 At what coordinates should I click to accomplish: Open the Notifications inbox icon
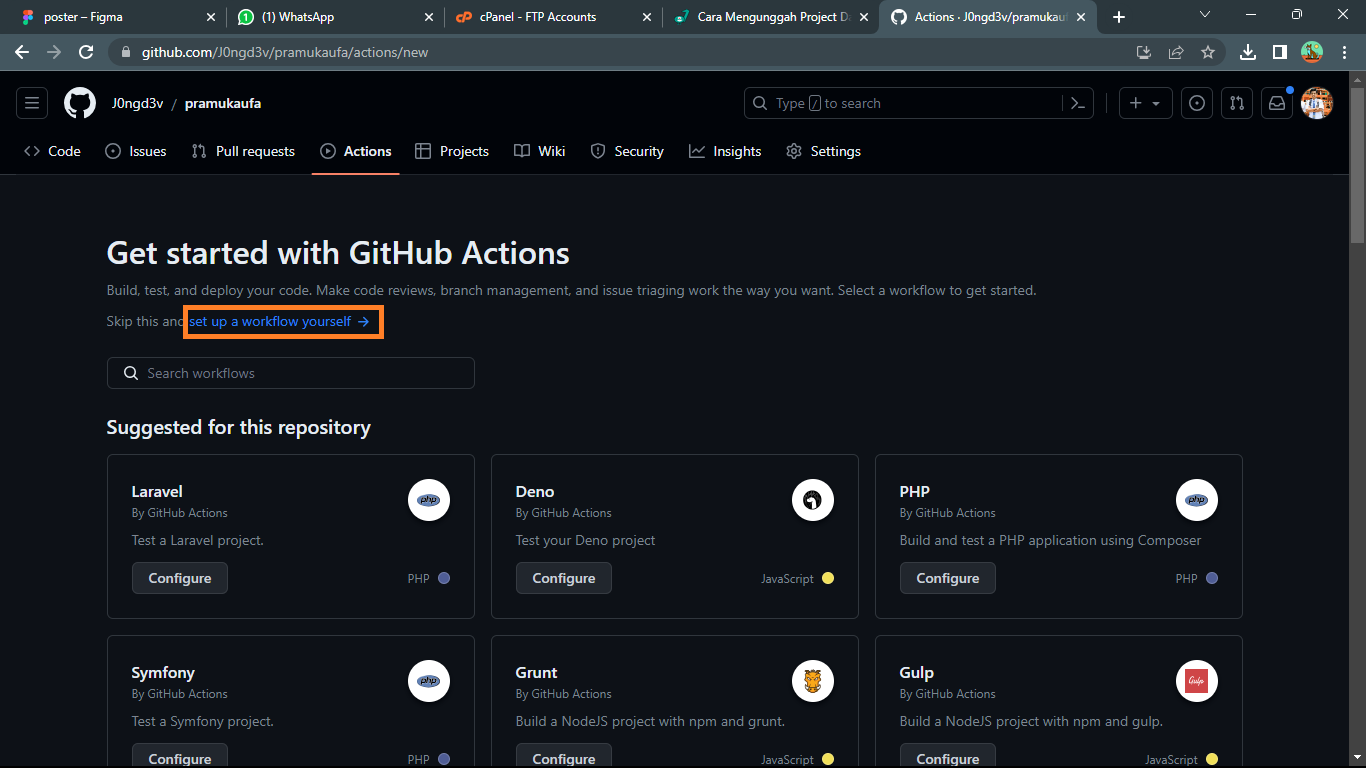(1277, 103)
